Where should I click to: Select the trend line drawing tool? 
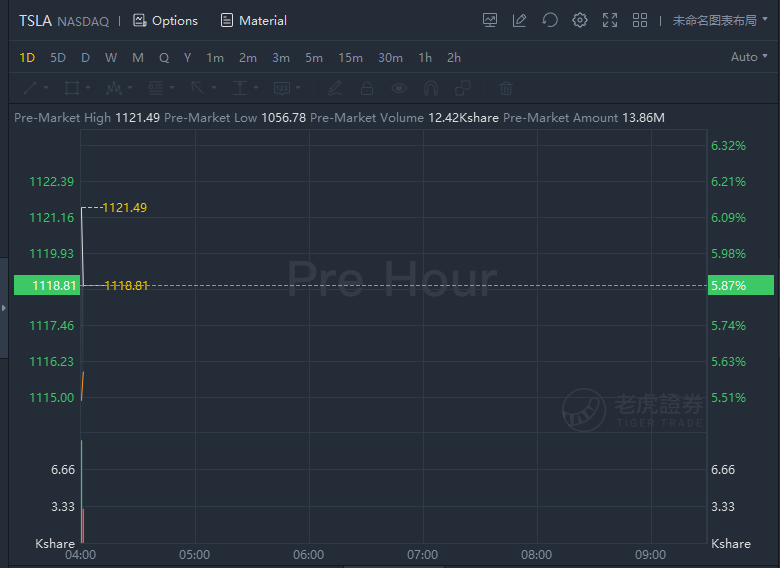tap(30, 88)
